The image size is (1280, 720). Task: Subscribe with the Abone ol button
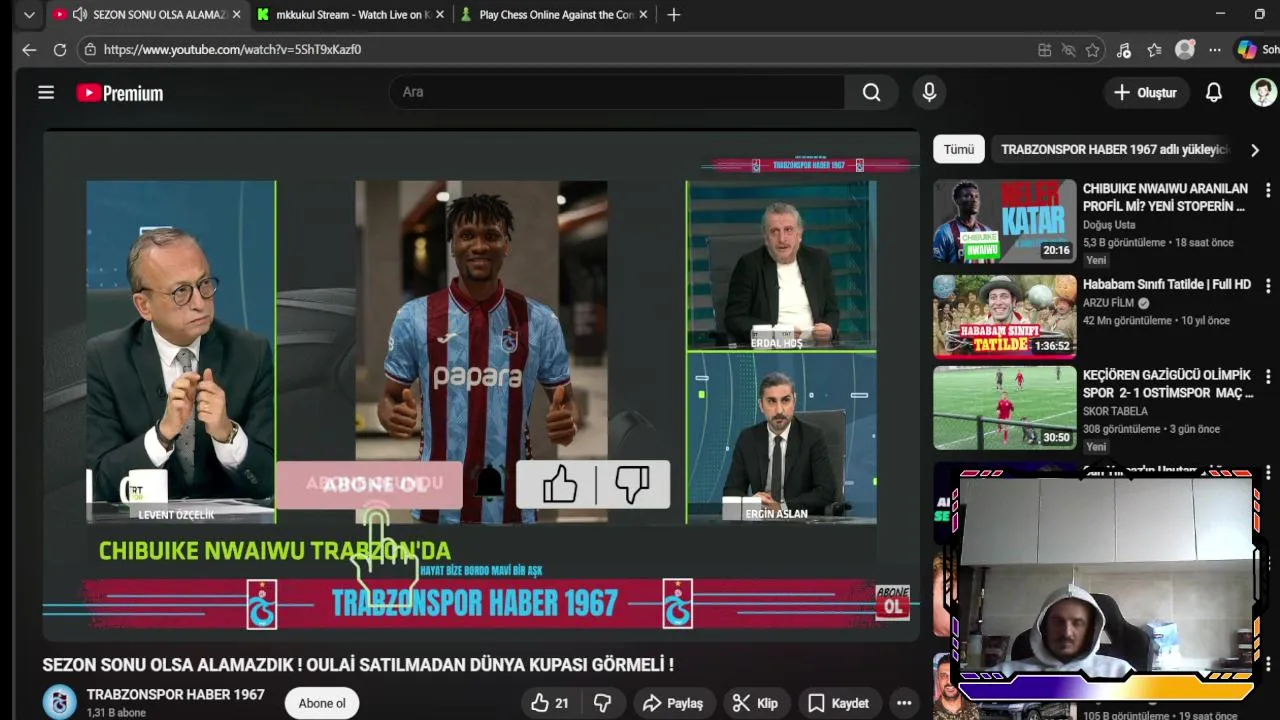(x=322, y=703)
